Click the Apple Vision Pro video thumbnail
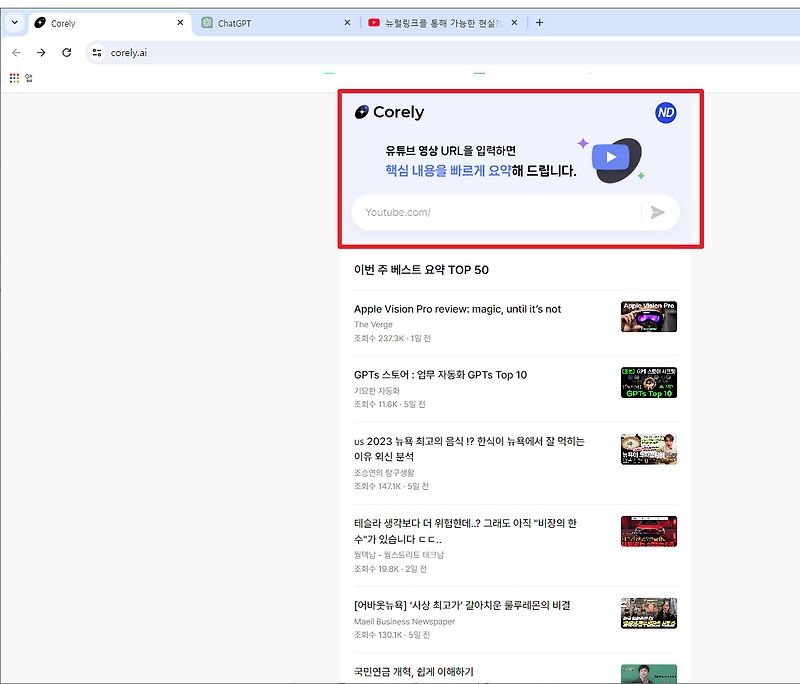800x684 pixels. tap(648, 317)
